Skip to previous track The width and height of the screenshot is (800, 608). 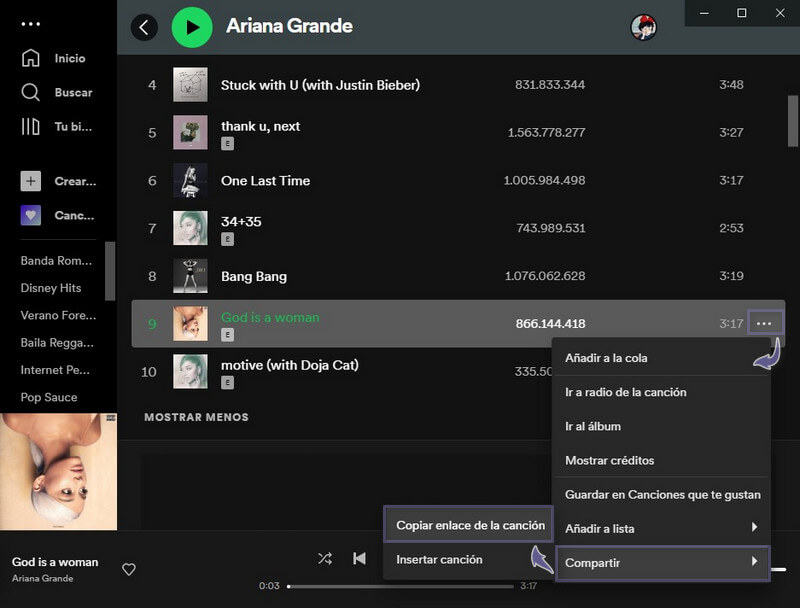coord(359,559)
